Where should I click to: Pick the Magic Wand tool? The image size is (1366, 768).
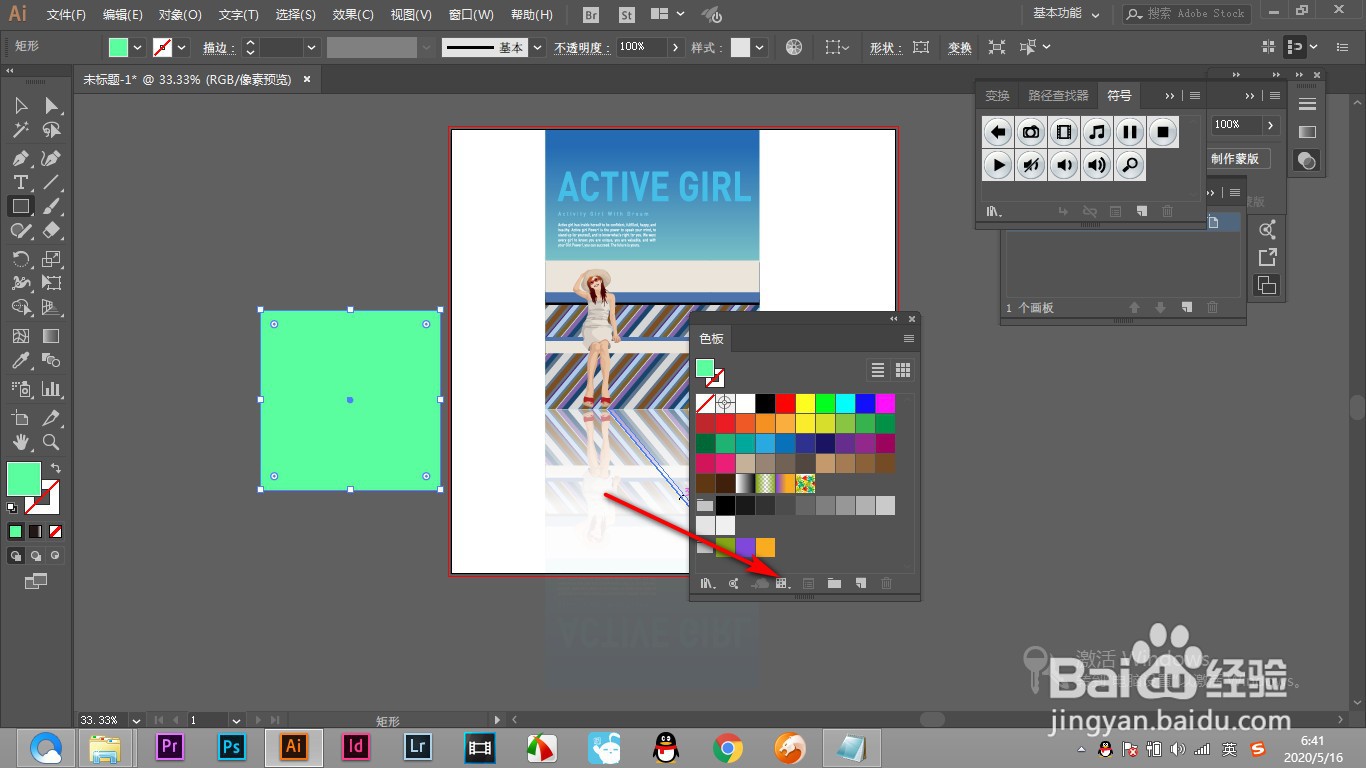[x=20, y=131]
